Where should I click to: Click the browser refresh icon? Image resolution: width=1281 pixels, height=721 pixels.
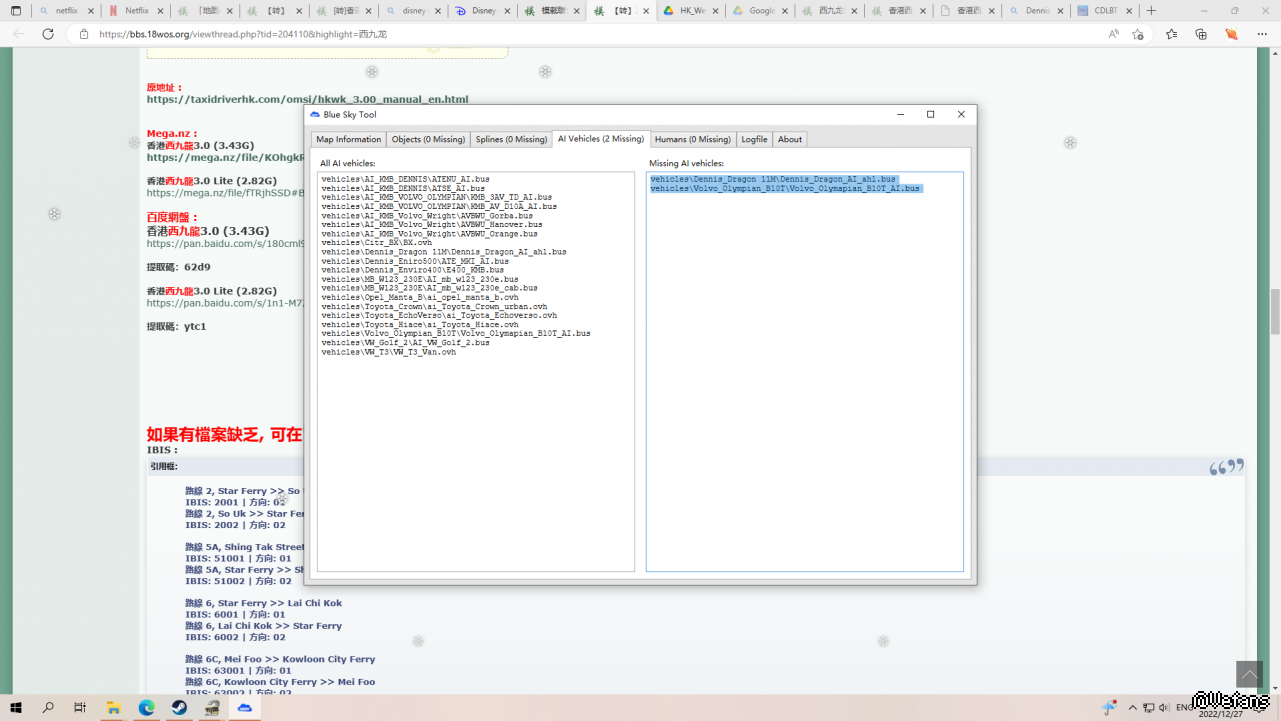(47, 34)
